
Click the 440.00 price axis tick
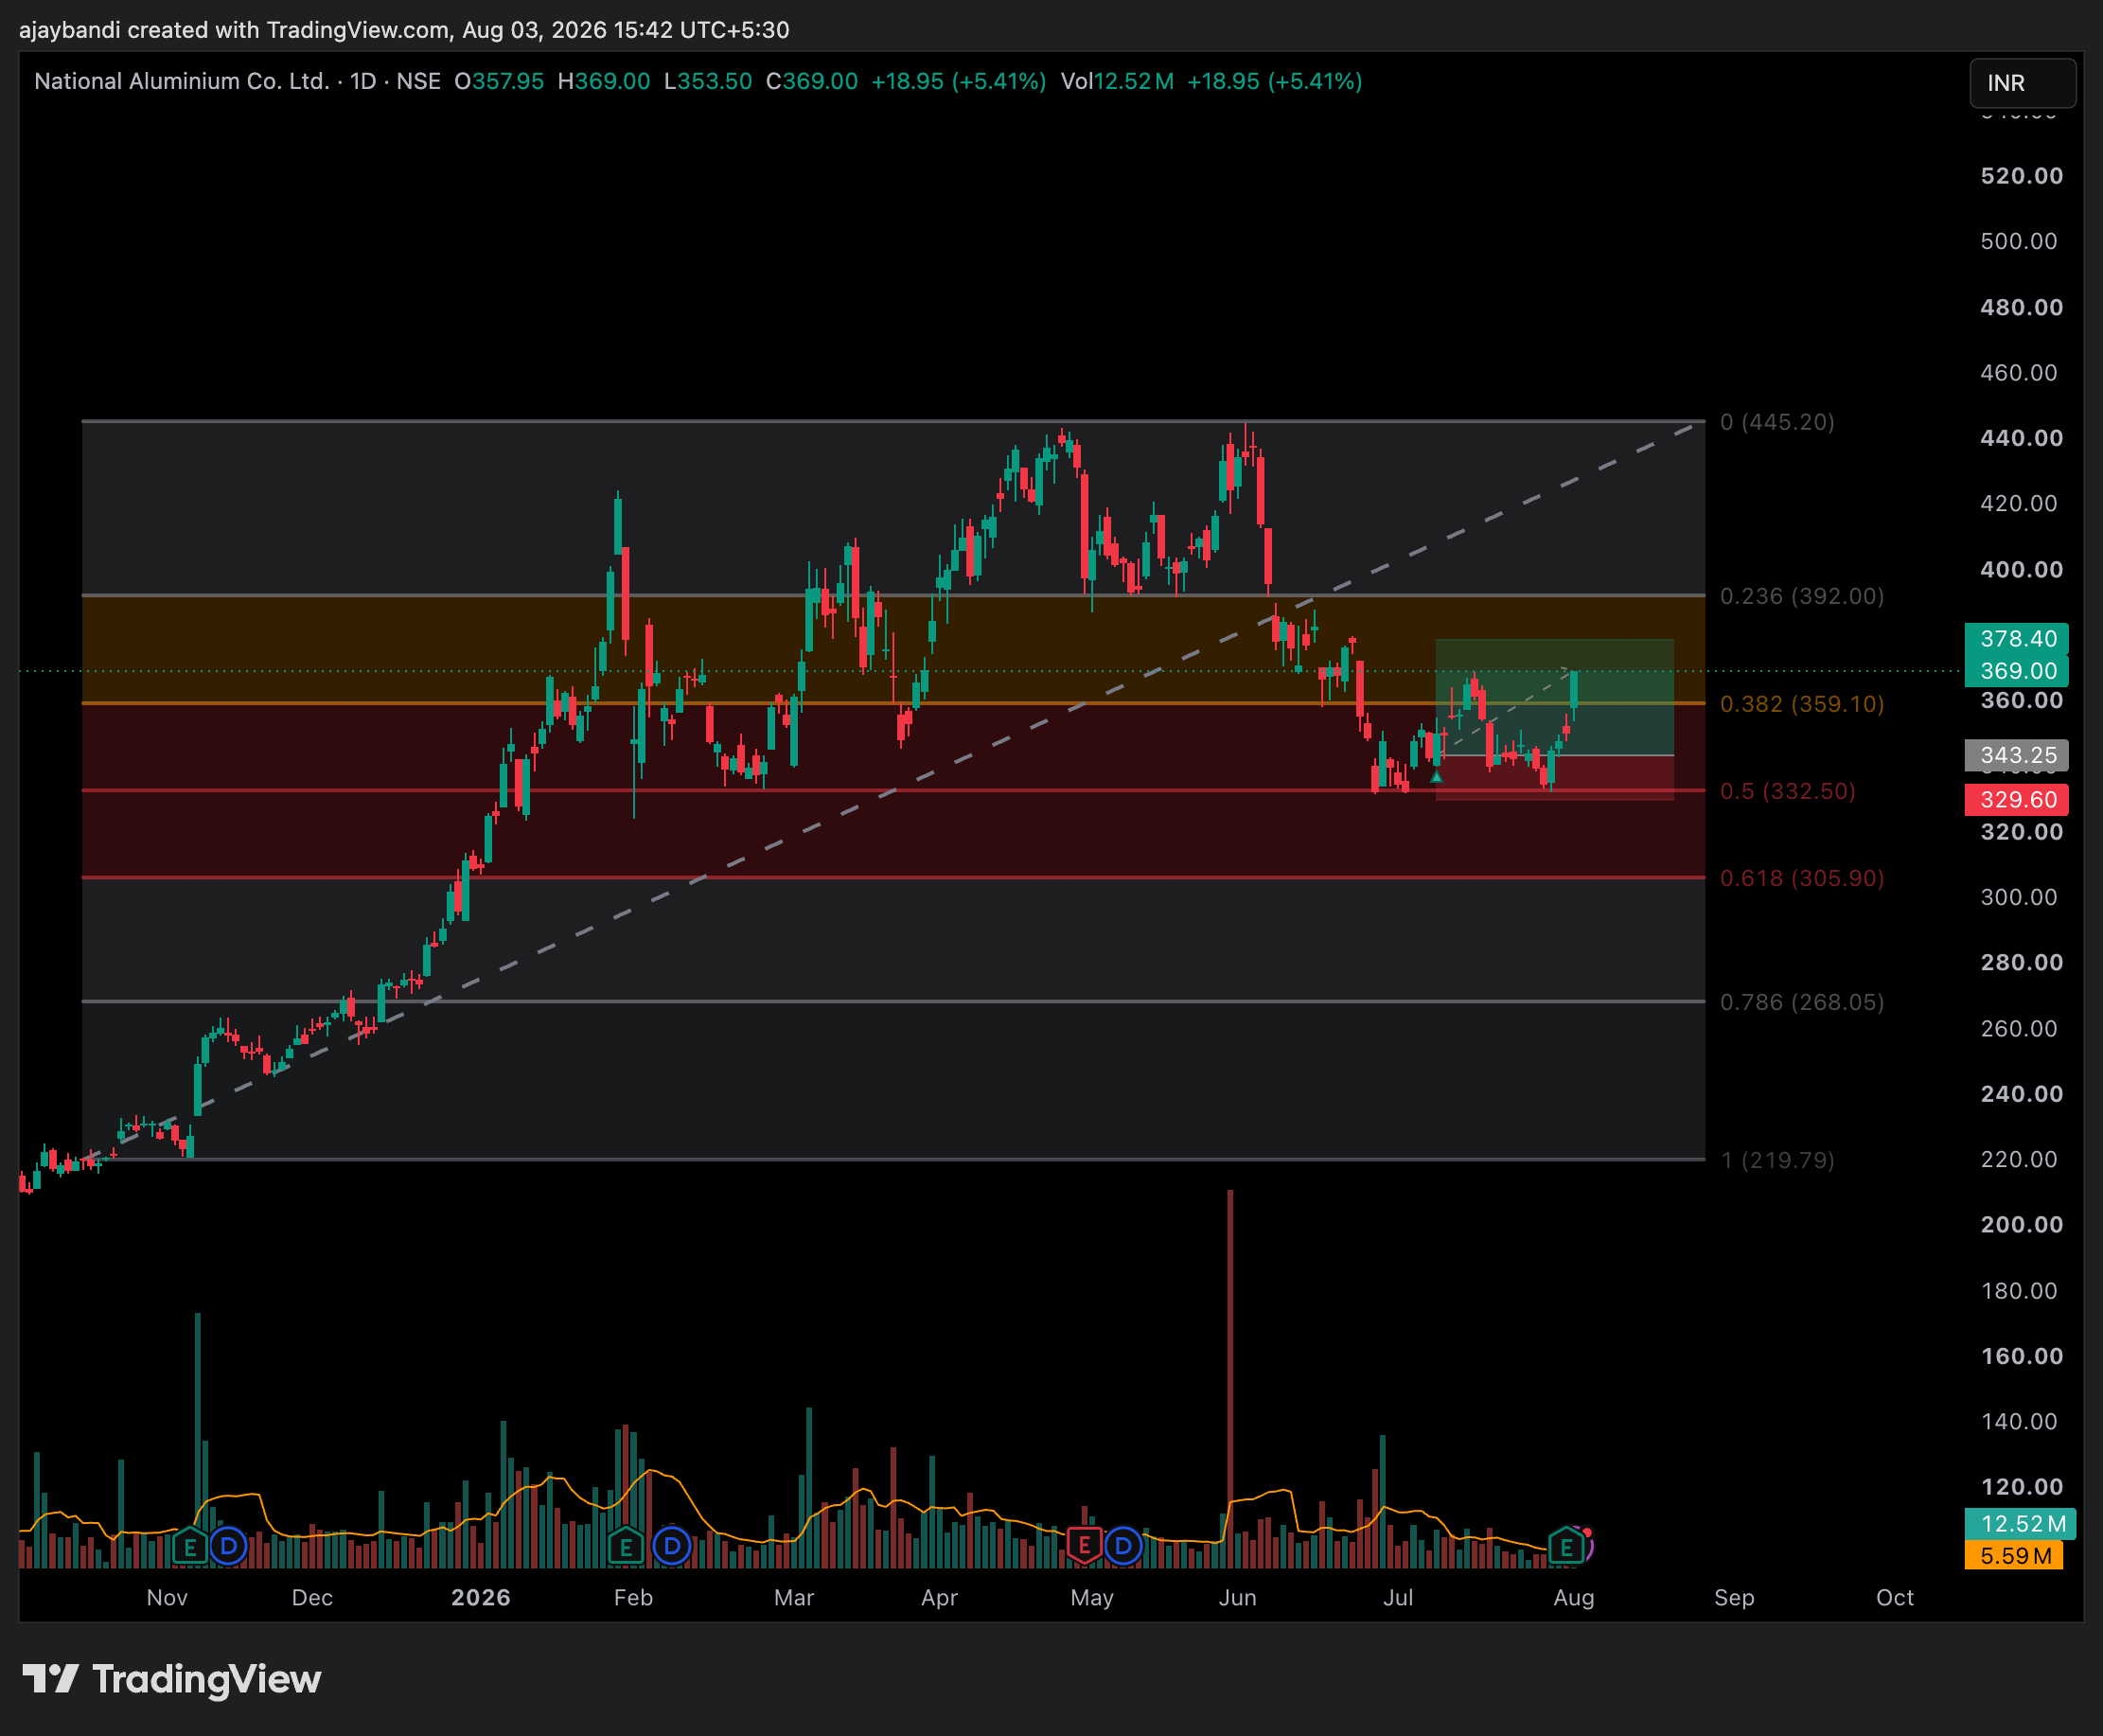2021,438
